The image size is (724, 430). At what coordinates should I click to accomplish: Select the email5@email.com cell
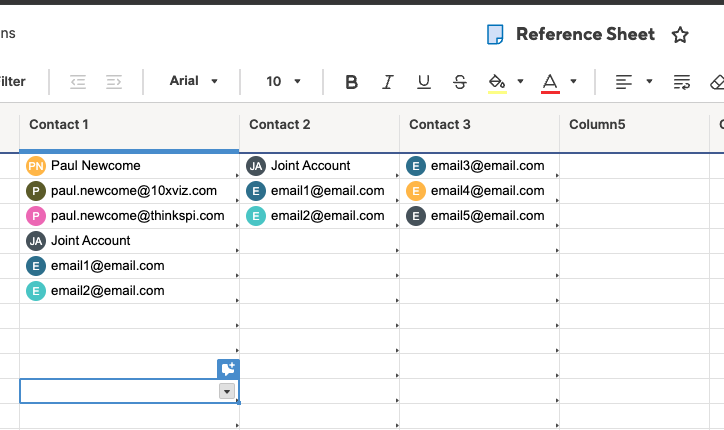479,216
